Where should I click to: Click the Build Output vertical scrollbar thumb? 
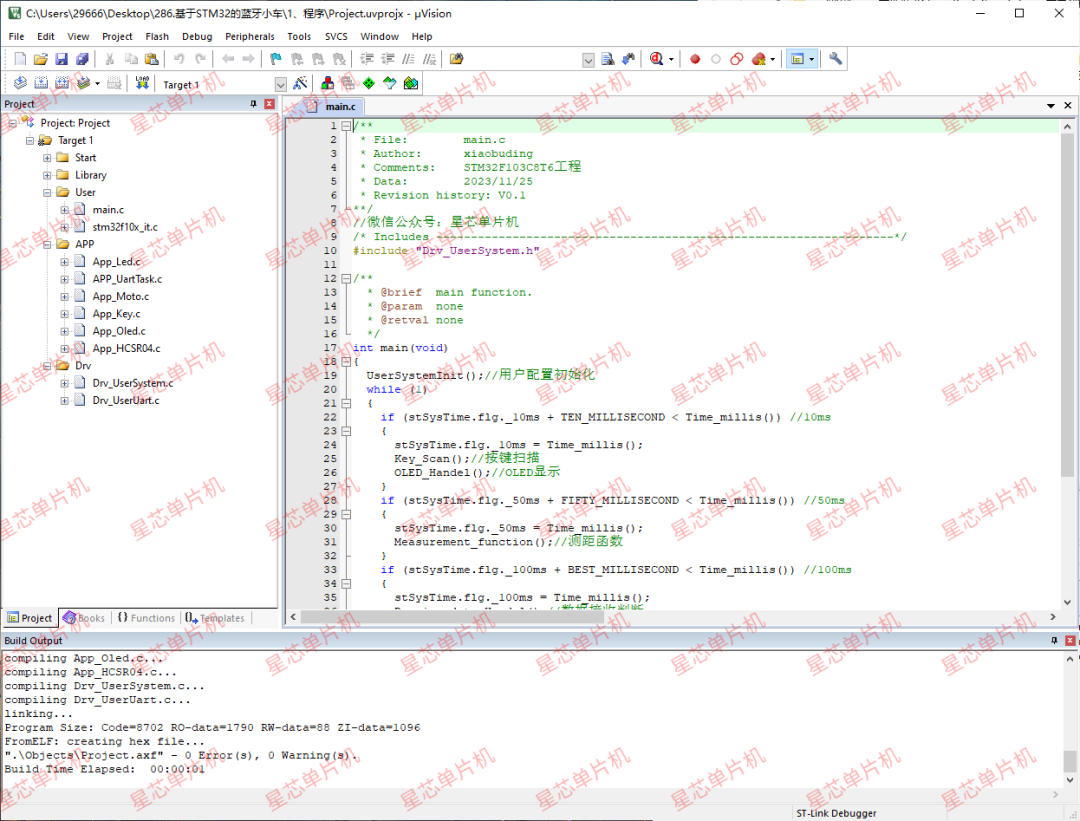click(x=1070, y=760)
